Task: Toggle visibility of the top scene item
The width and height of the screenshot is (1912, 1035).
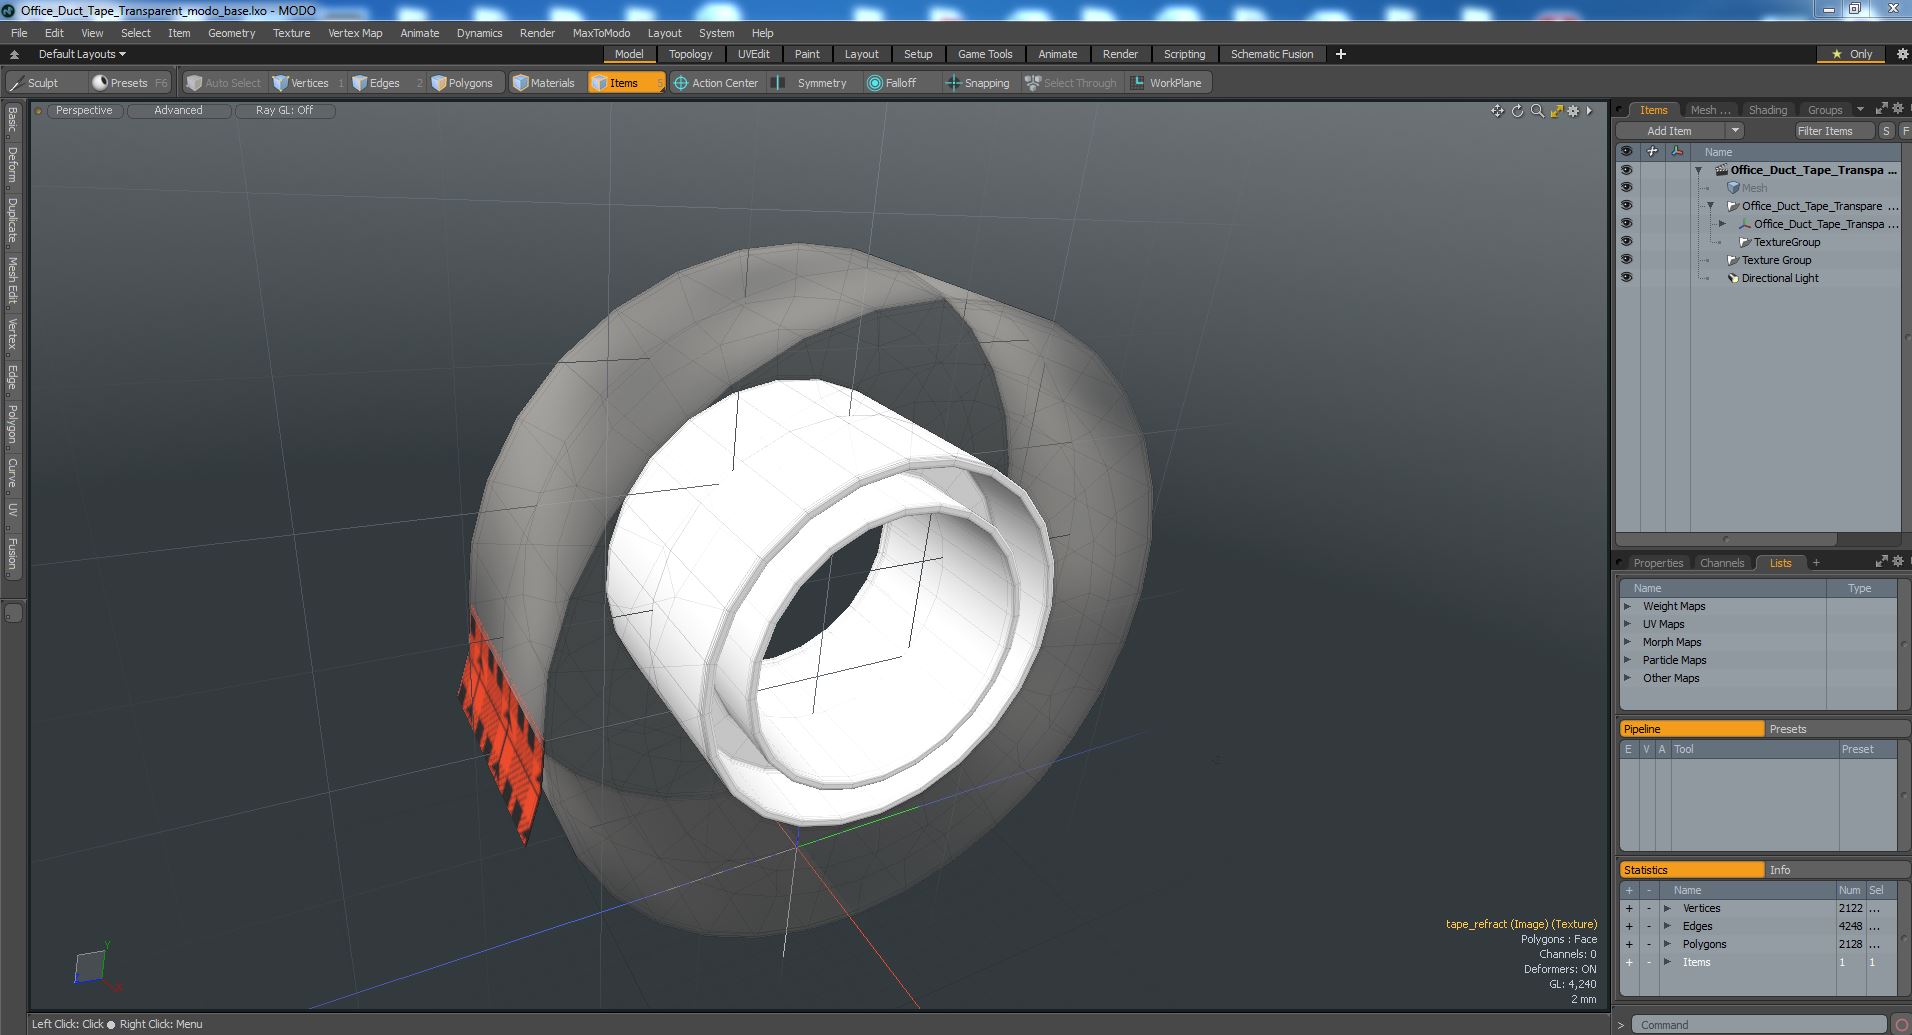Action: click(x=1626, y=170)
